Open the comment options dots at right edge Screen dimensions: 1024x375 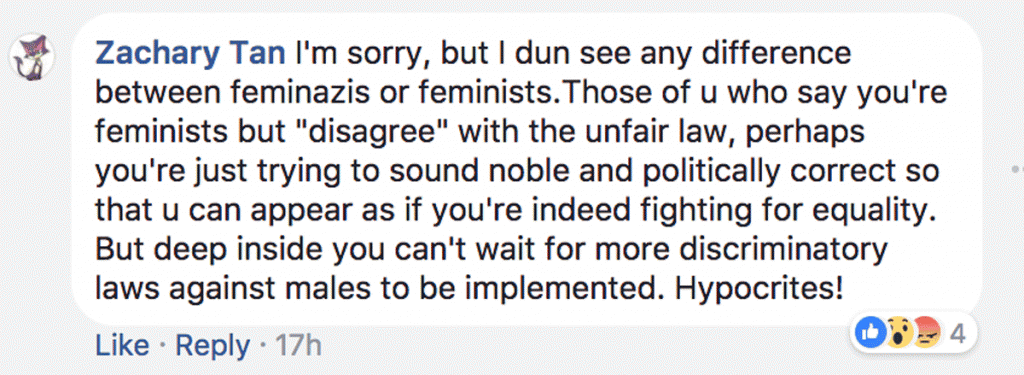(x=1016, y=167)
